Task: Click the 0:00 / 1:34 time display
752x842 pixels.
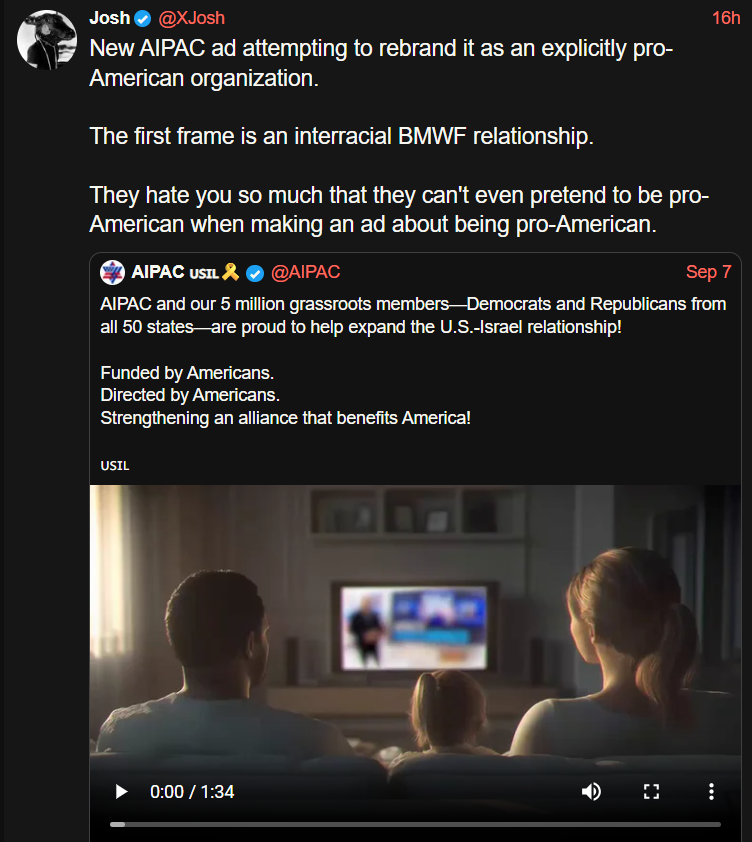Action: pyautogui.click(x=192, y=792)
